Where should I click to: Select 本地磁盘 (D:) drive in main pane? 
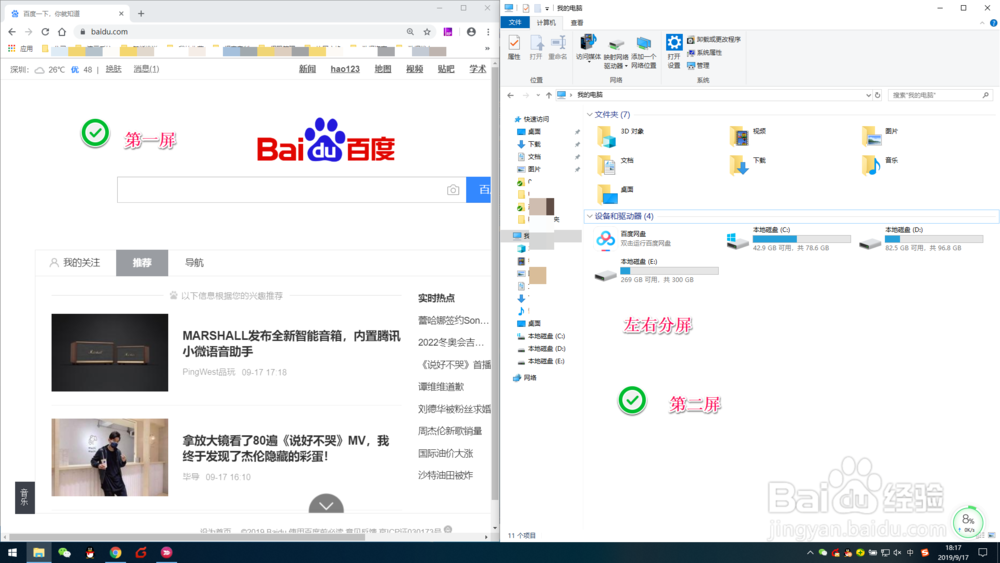(920, 239)
